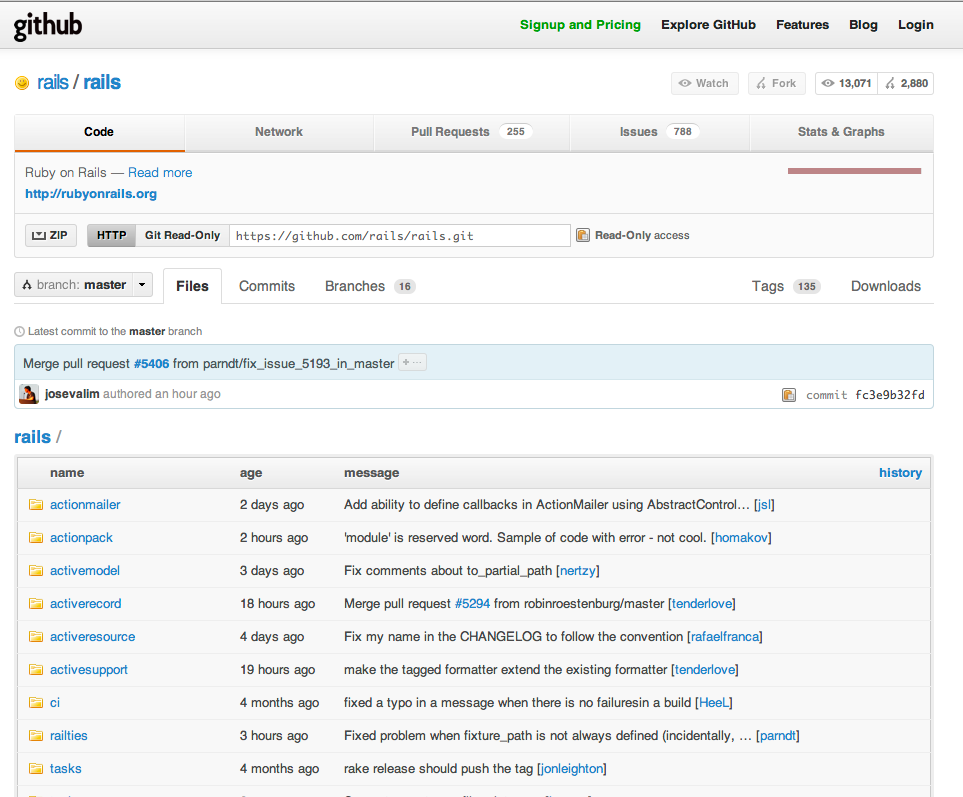Viewport: 963px width, 797px height.
Task: Open the actionmailer directory link
Action: pos(85,505)
